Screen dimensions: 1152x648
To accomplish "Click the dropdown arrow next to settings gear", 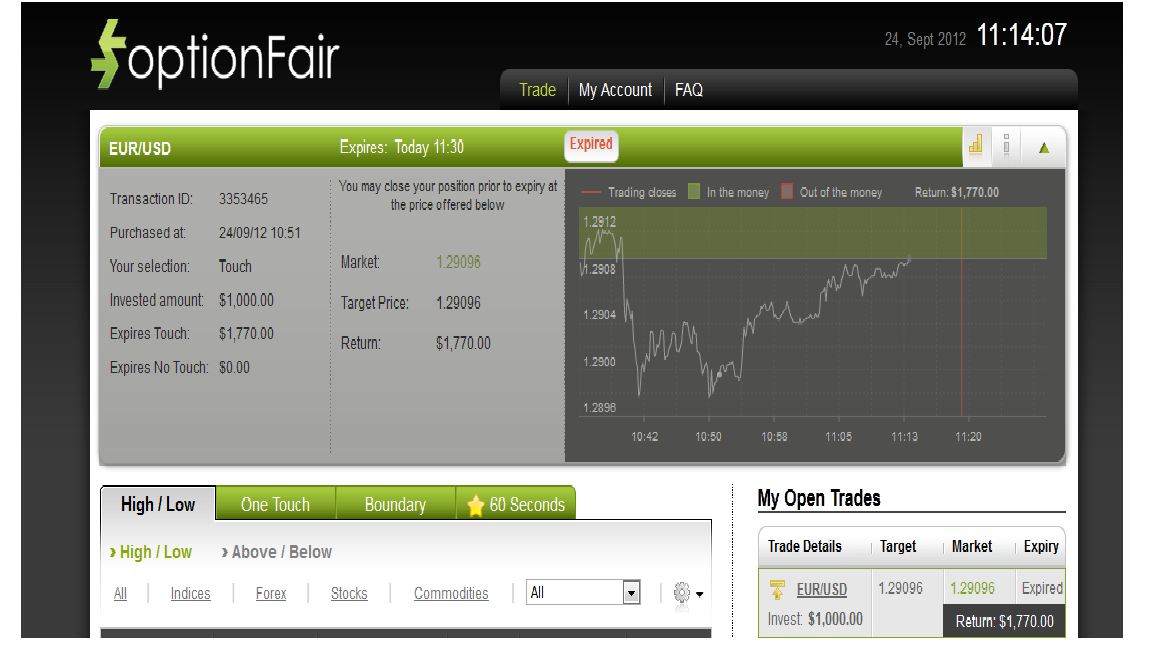I will coord(700,593).
